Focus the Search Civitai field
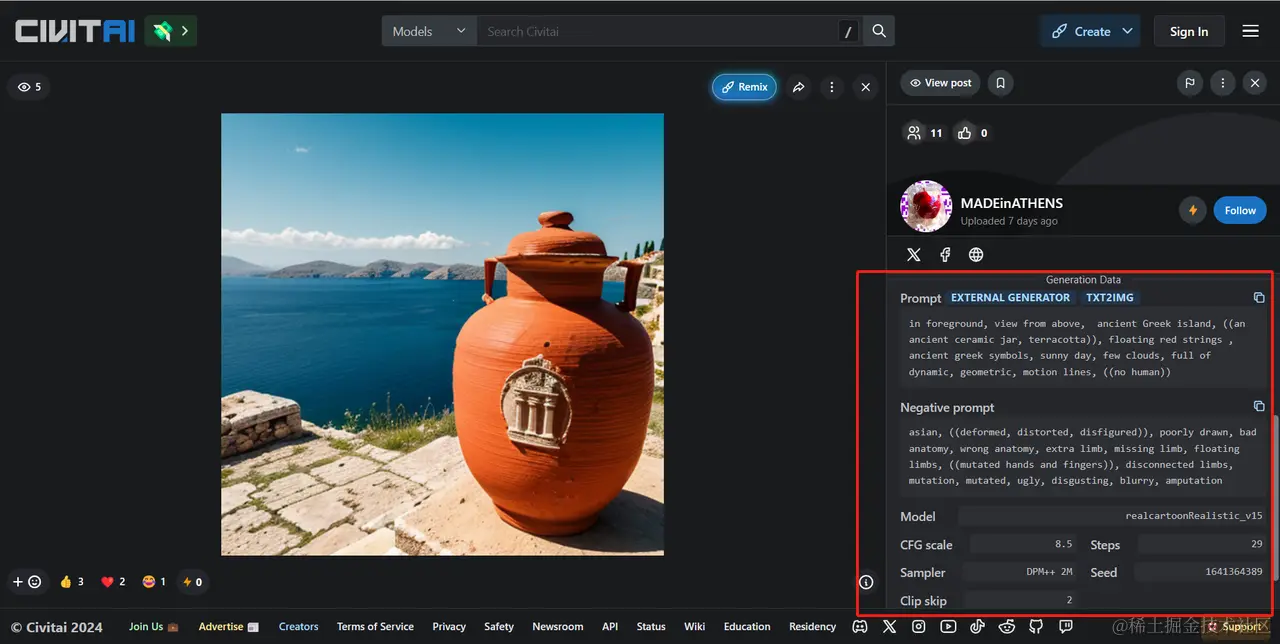The width and height of the screenshot is (1280, 644). [x=658, y=31]
